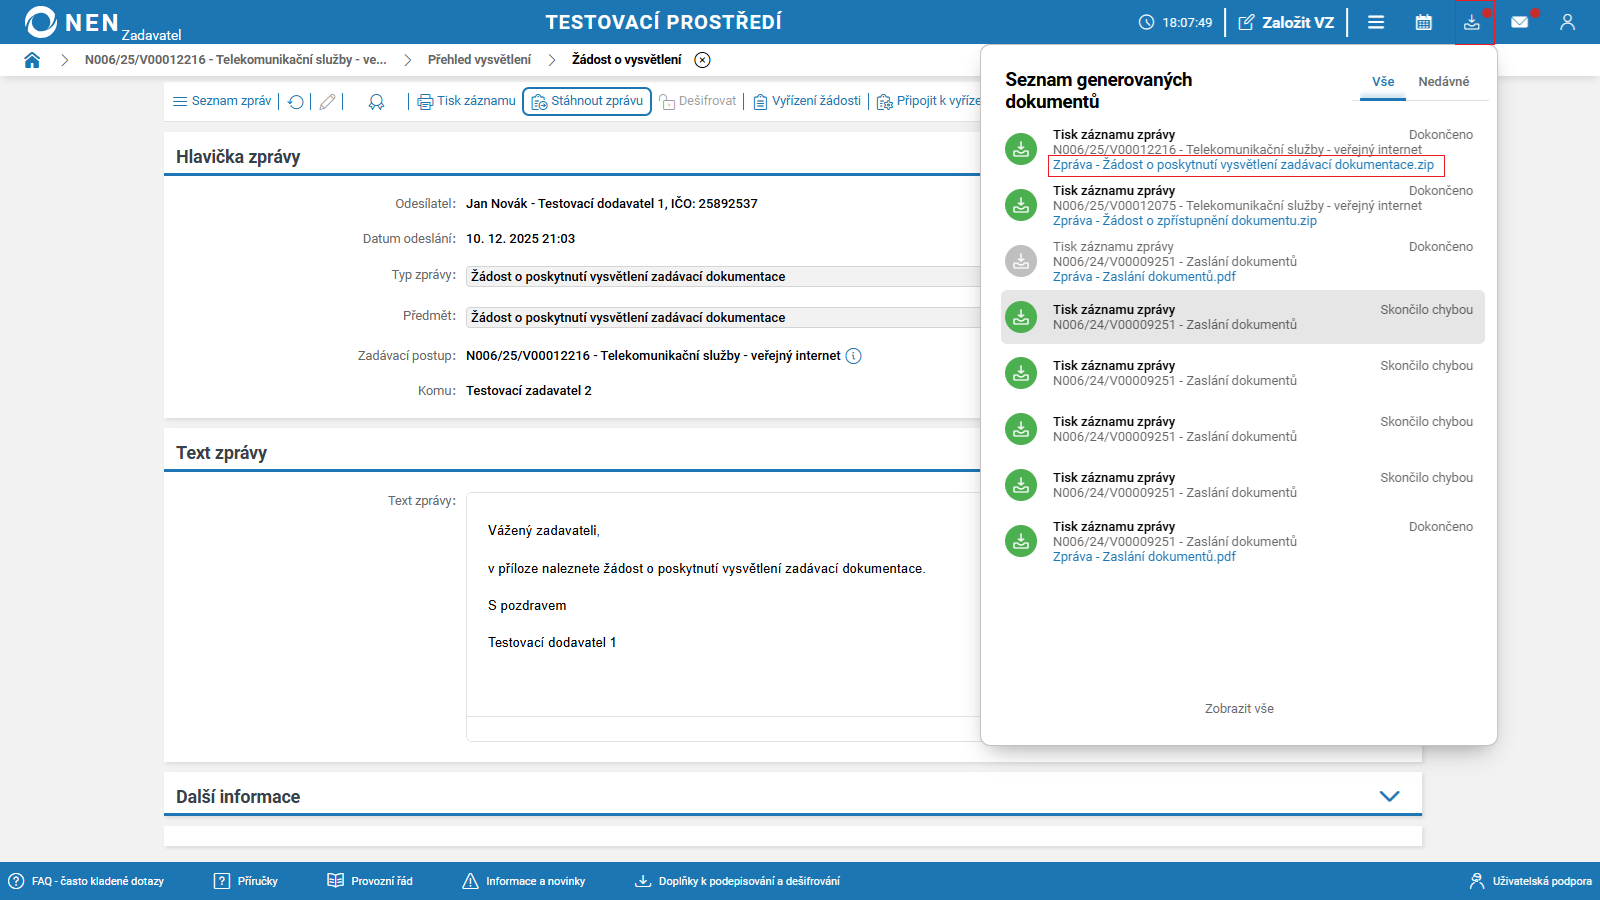Click the info icon beside Zadávací postup
The width and height of the screenshot is (1600, 900).
pos(853,356)
